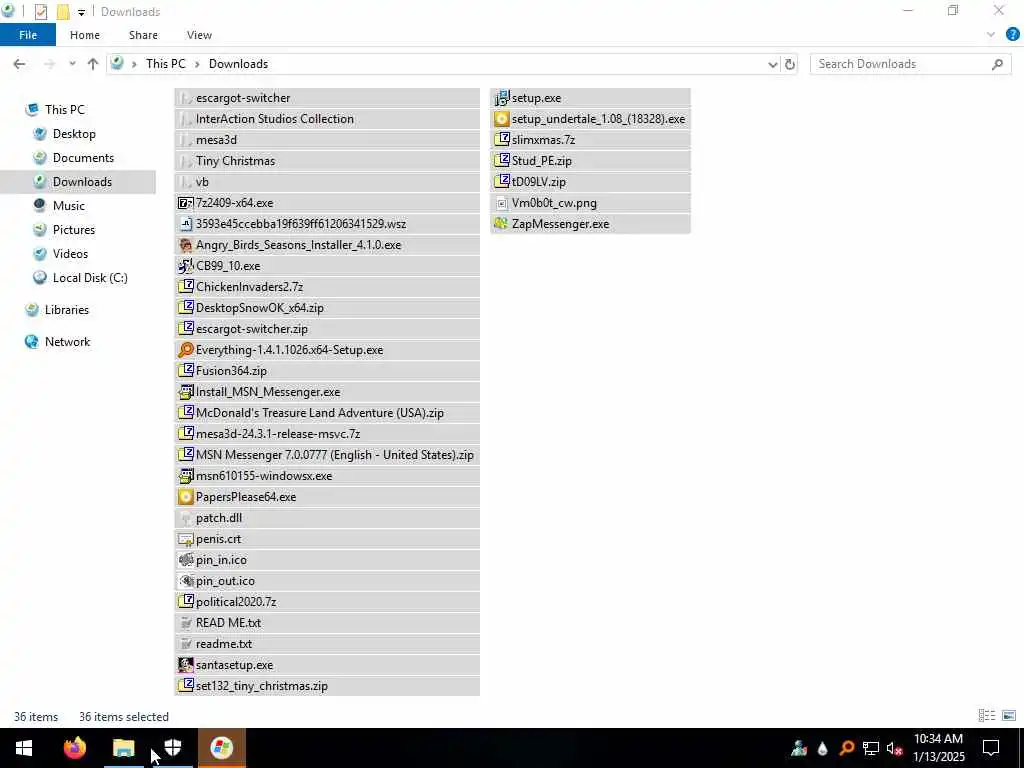Open the Share ribbon tab
This screenshot has height=768, width=1024.
tap(143, 35)
